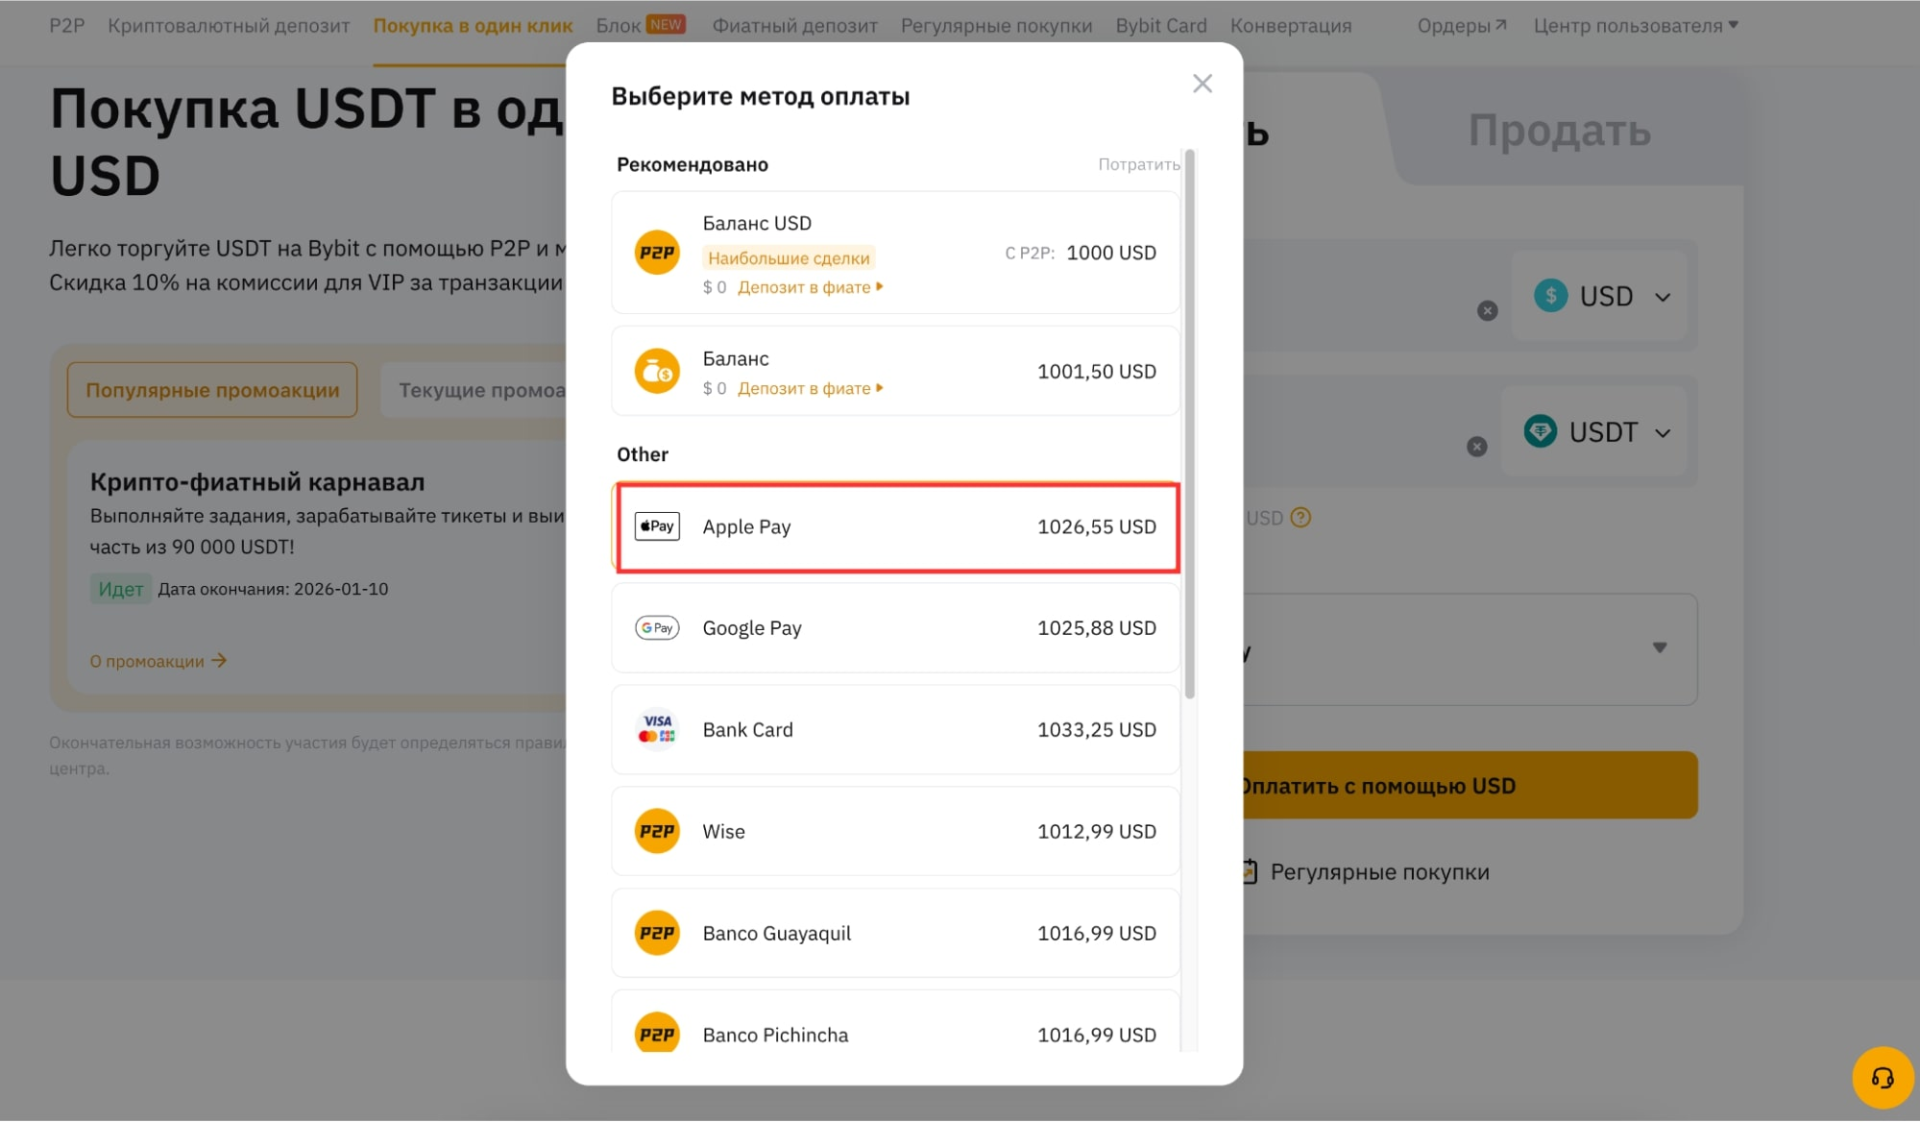1920x1122 pixels.
Task: Click the Wise P2P icon
Action: tap(657, 832)
